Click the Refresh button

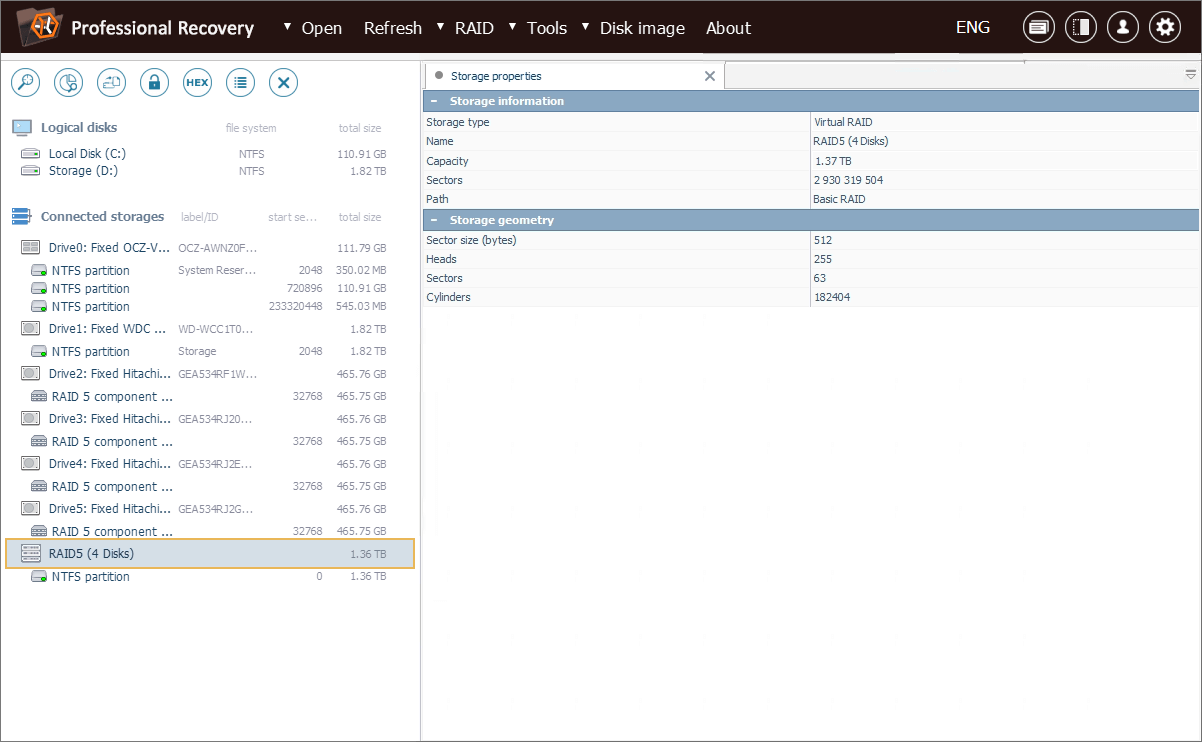[392, 28]
